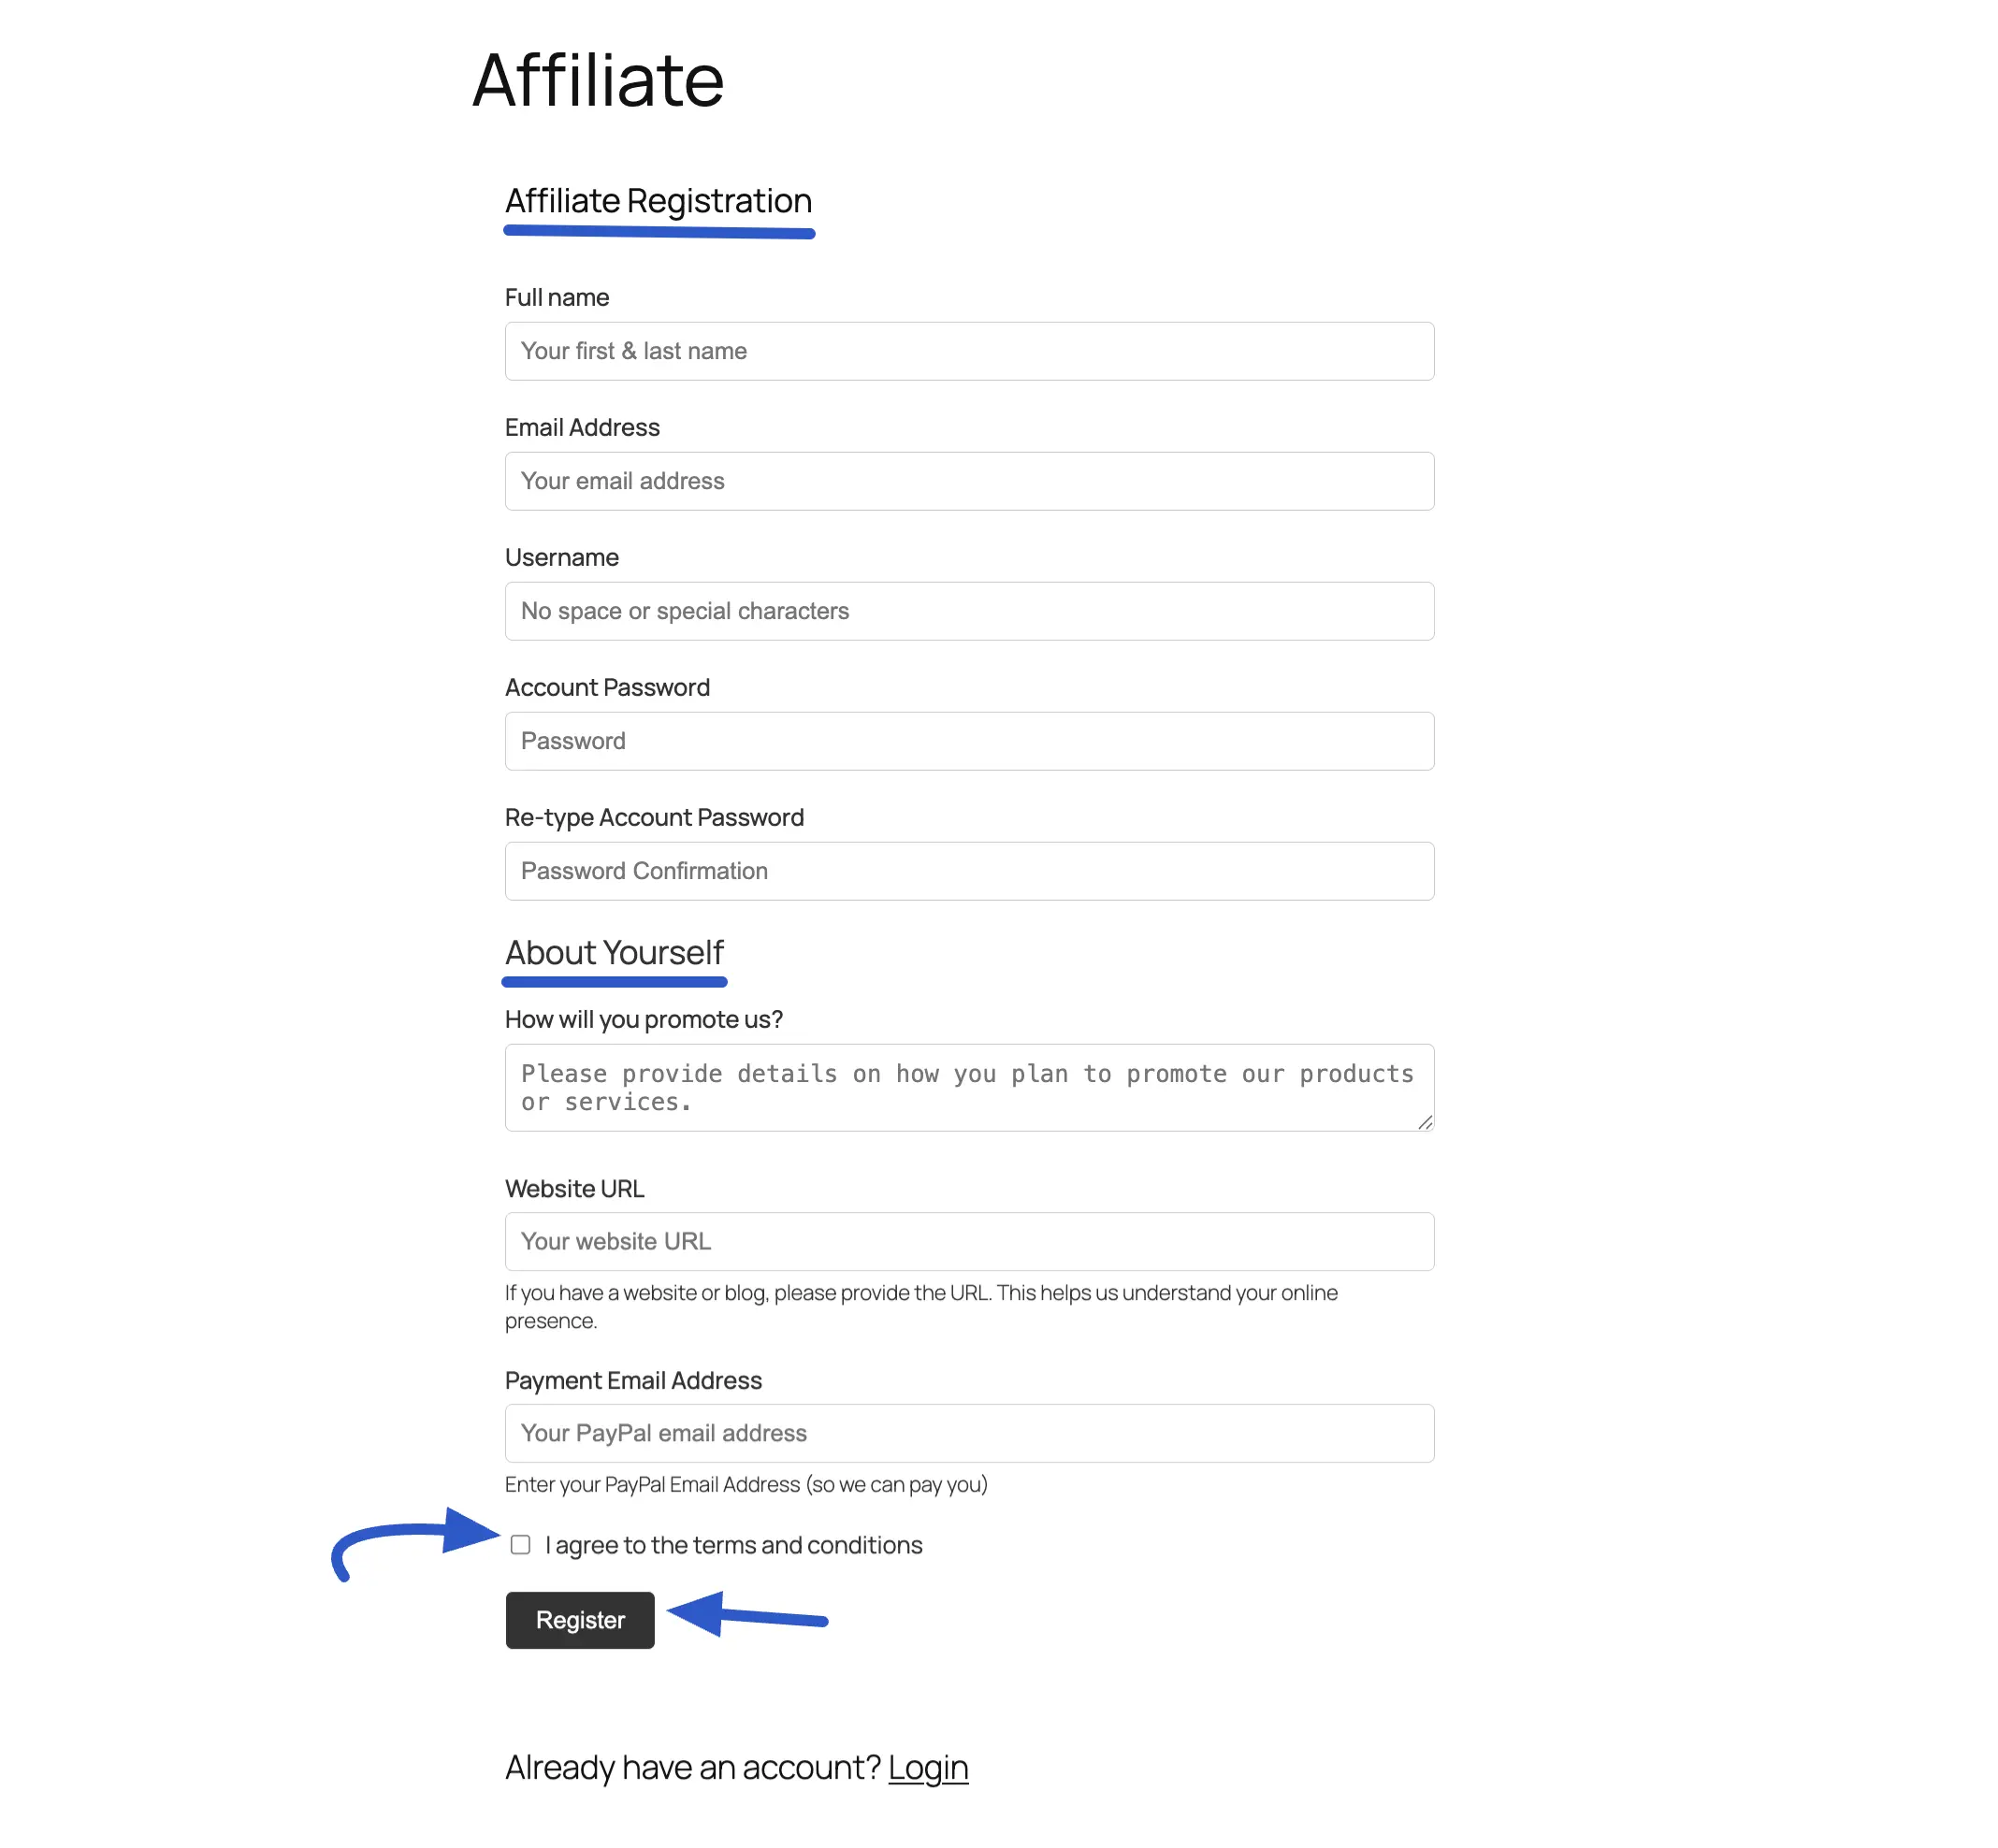Click the PayPal Payment Email field
This screenshot has width=1998, height=1848.
pos(968,1433)
